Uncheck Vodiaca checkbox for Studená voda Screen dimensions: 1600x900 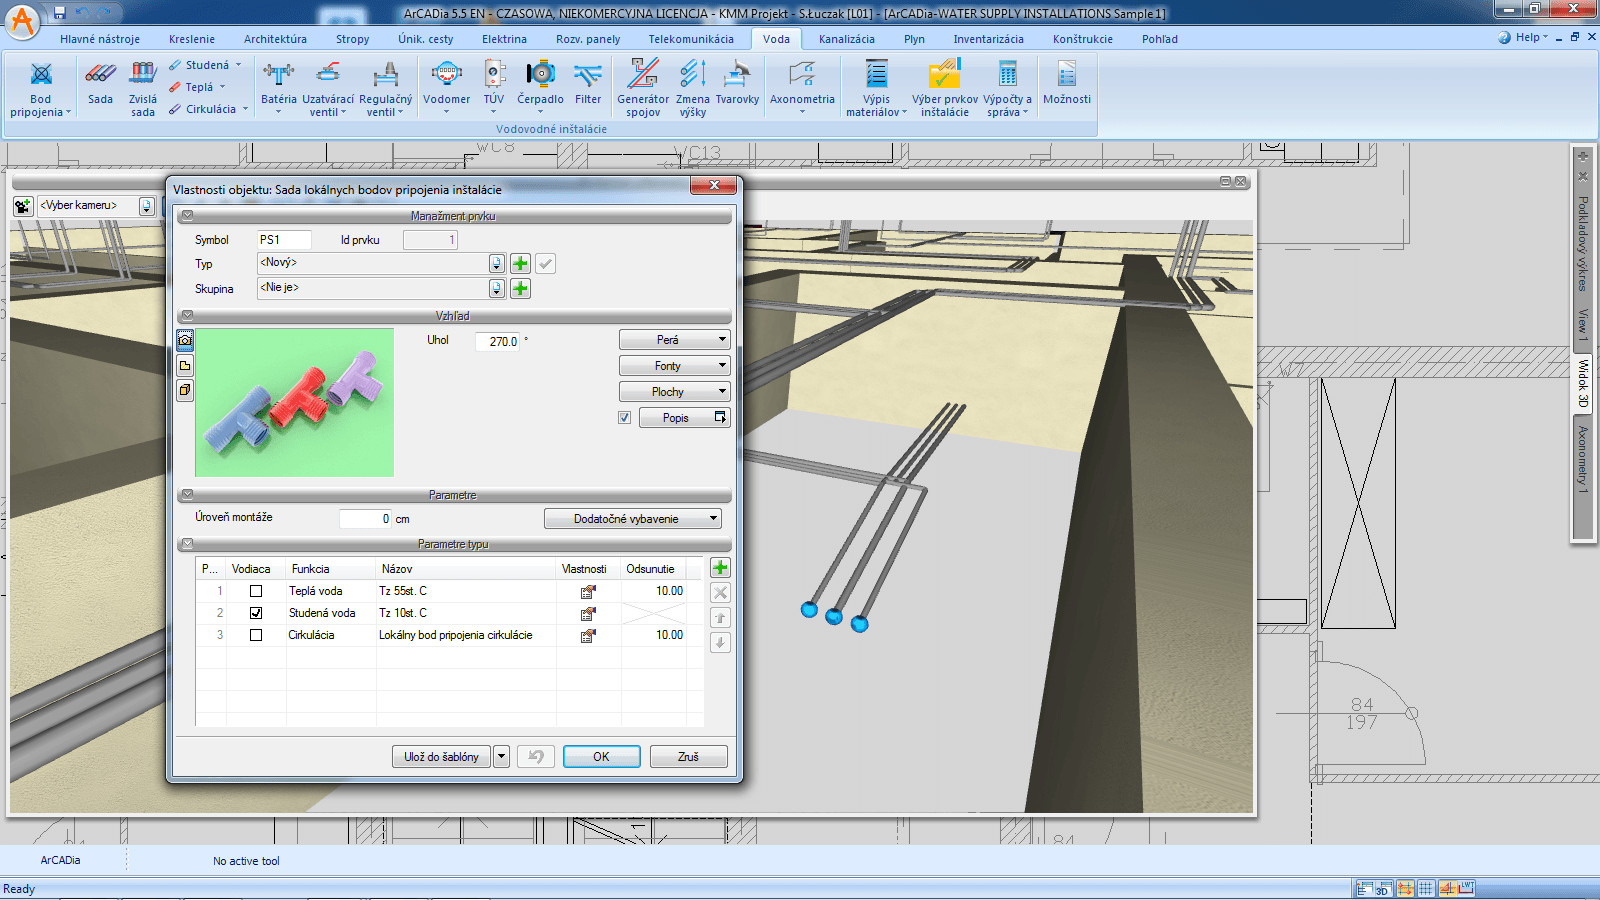click(256, 613)
